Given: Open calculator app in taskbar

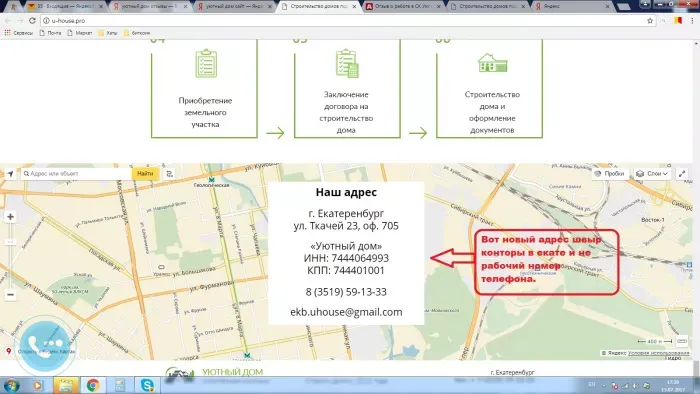Looking at the screenshot, I should point(120,385).
